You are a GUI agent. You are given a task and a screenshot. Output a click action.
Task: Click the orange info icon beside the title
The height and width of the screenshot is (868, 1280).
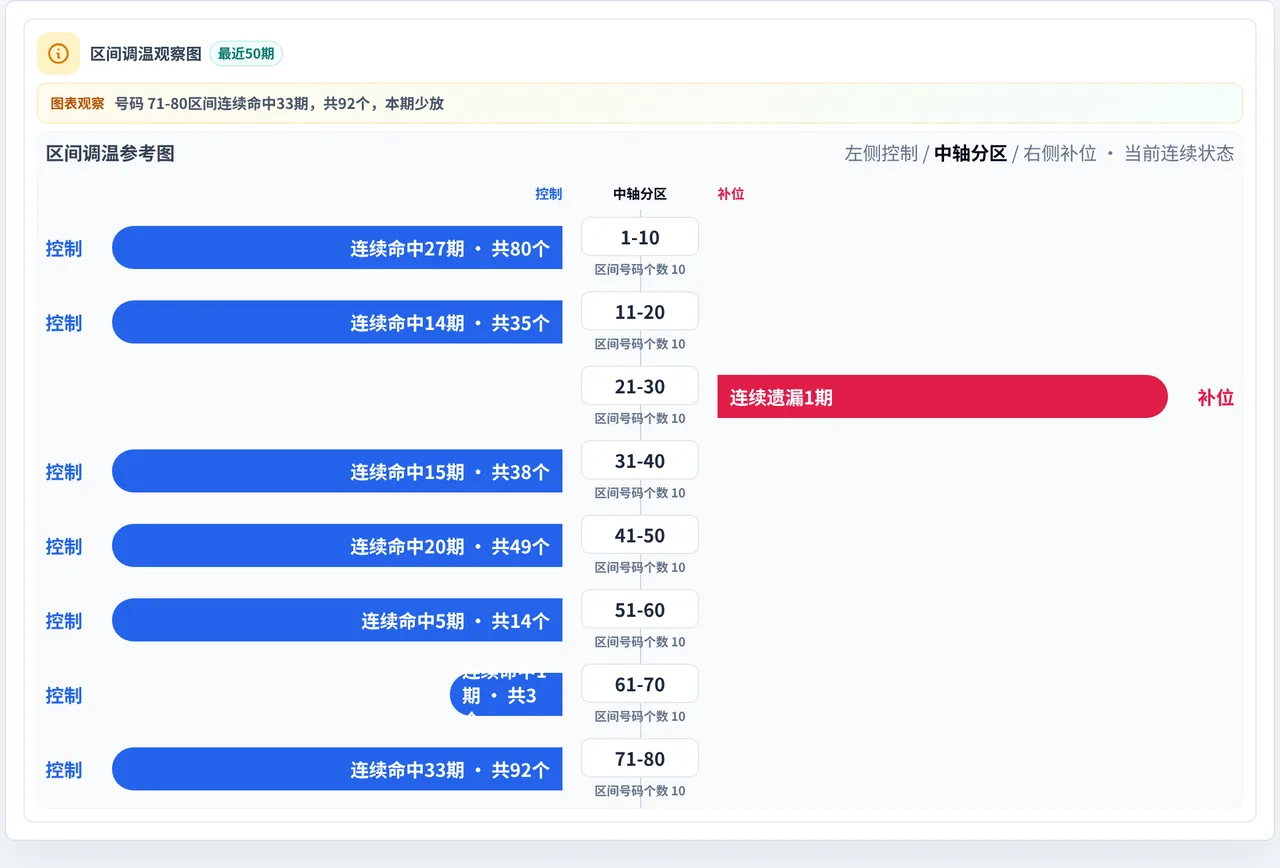(58, 53)
